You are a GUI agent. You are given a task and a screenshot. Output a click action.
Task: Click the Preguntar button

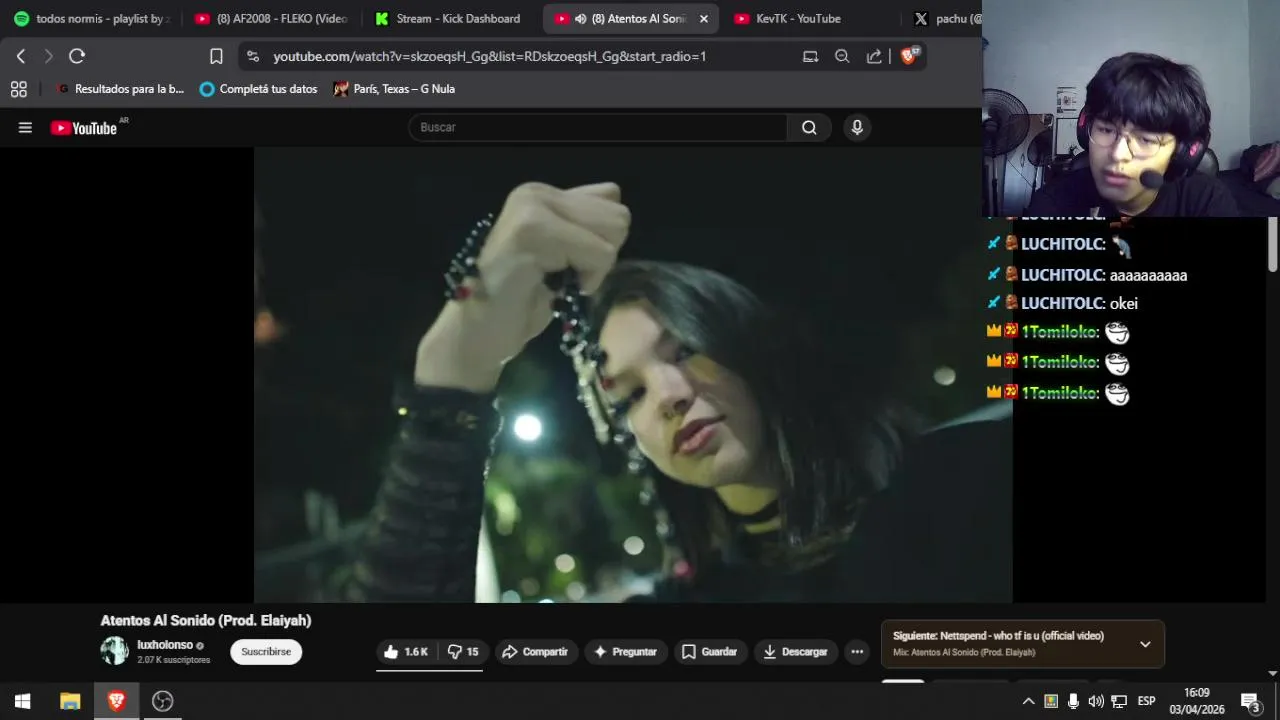tap(626, 652)
